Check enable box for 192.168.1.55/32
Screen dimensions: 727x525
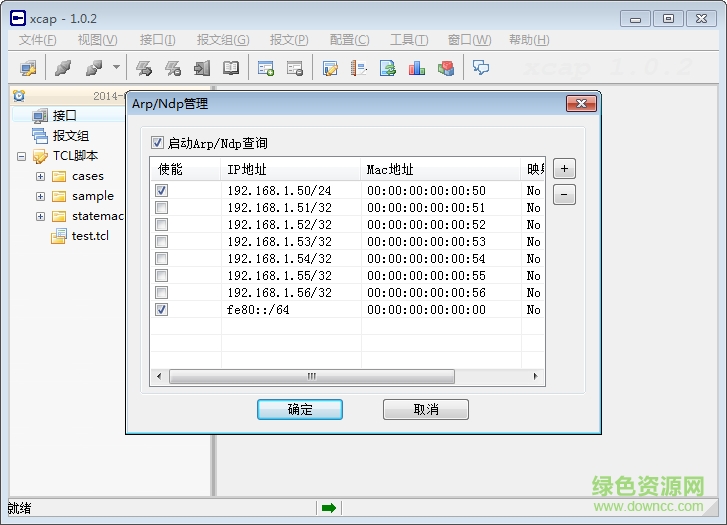pos(161,275)
